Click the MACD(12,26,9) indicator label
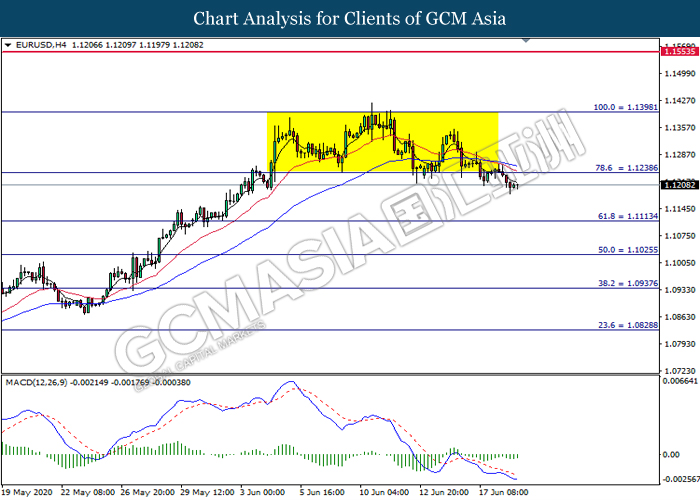The width and height of the screenshot is (700, 500). point(36,383)
